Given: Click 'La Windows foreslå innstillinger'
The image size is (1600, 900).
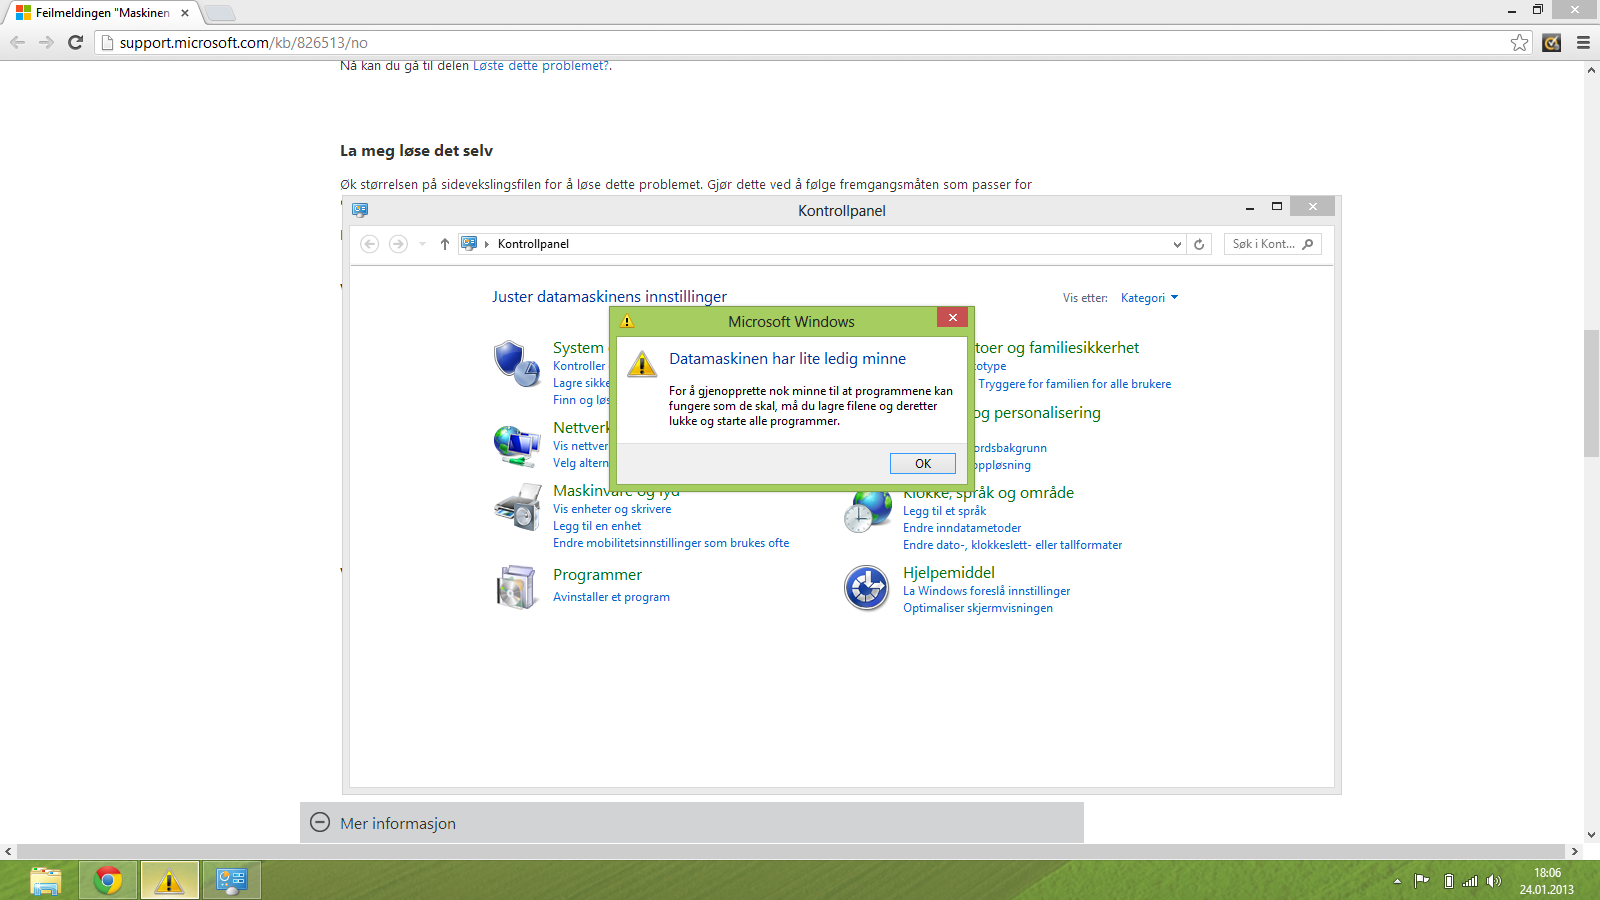Looking at the screenshot, I should point(986,591).
